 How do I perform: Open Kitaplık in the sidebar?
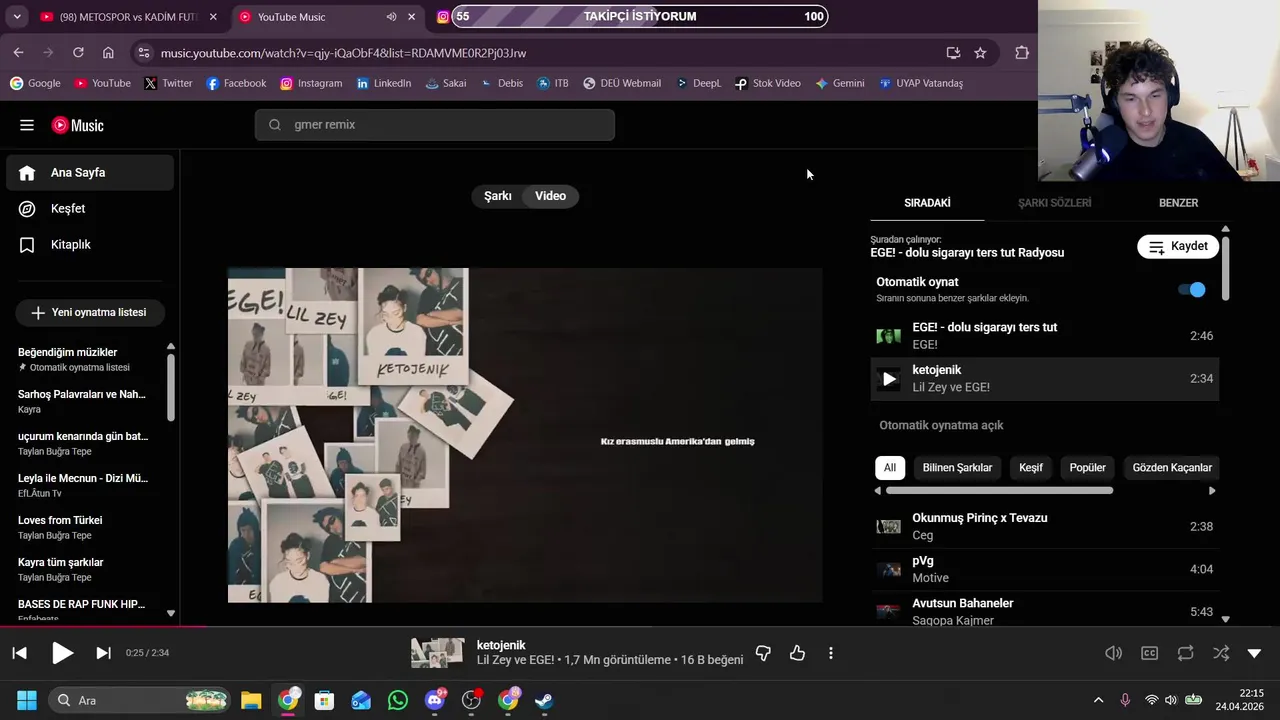[90, 244]
